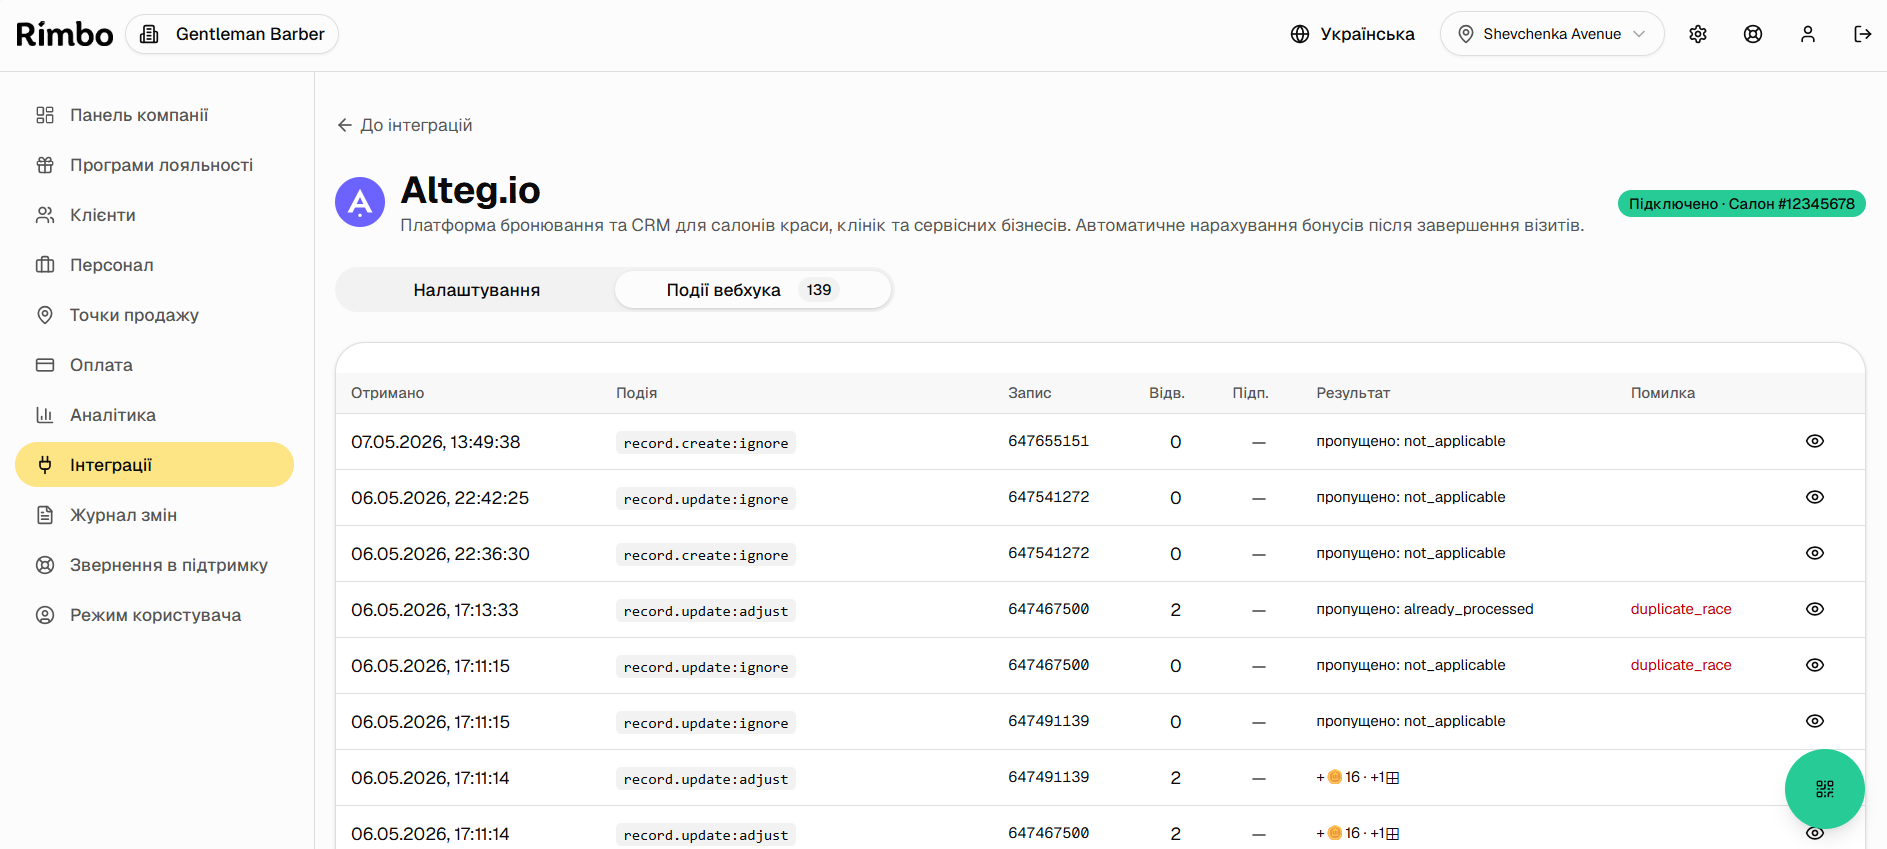Click the card icon for Оплата
Screen dimensions: 1887x849
45,365
